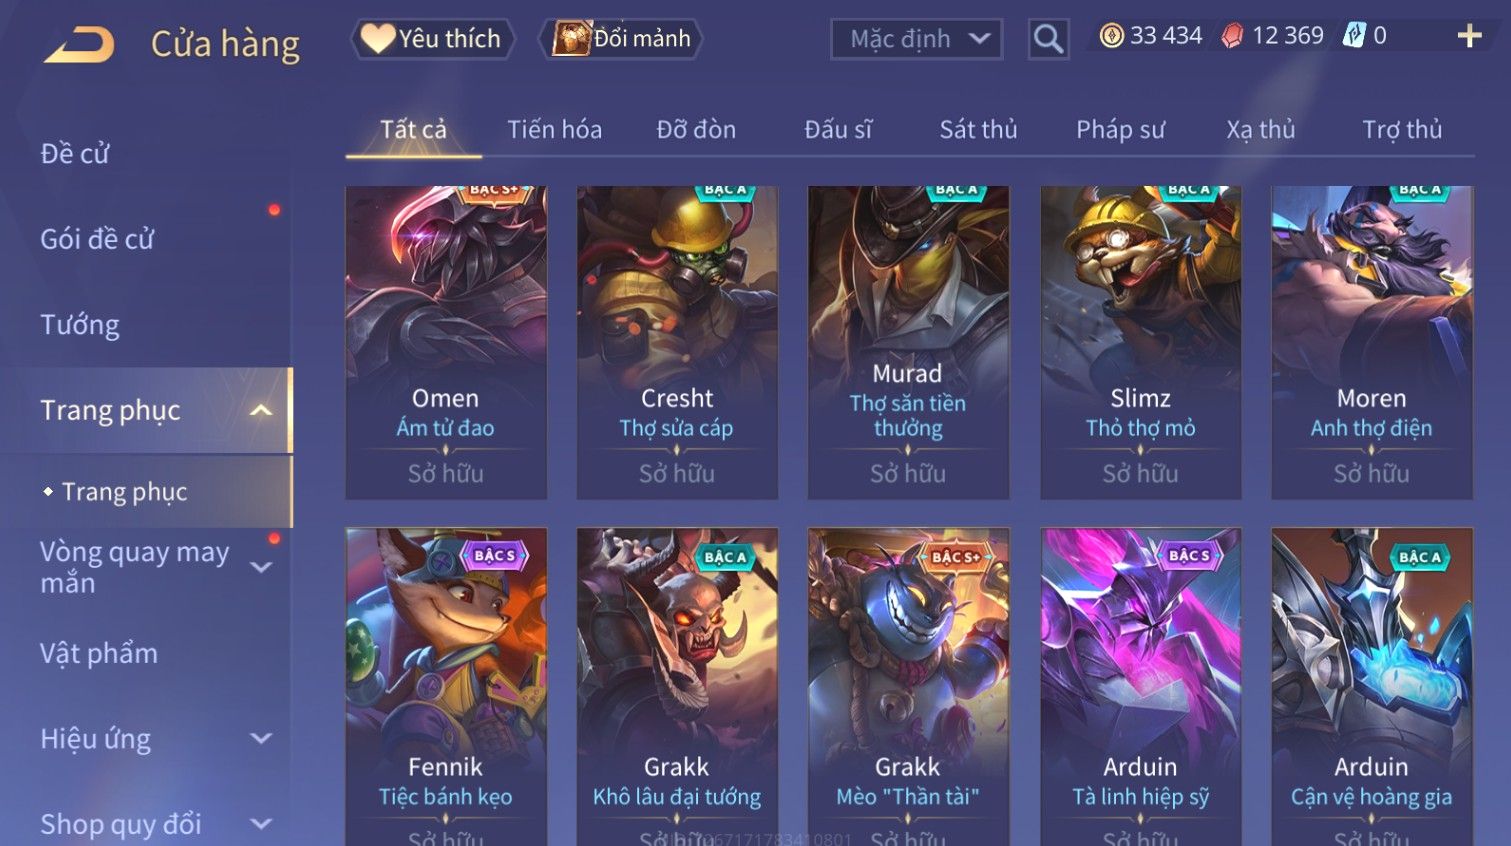Tap the gold coin balance icon
This screenshot has width=1511, height=846.
(x=1111, y=36)
